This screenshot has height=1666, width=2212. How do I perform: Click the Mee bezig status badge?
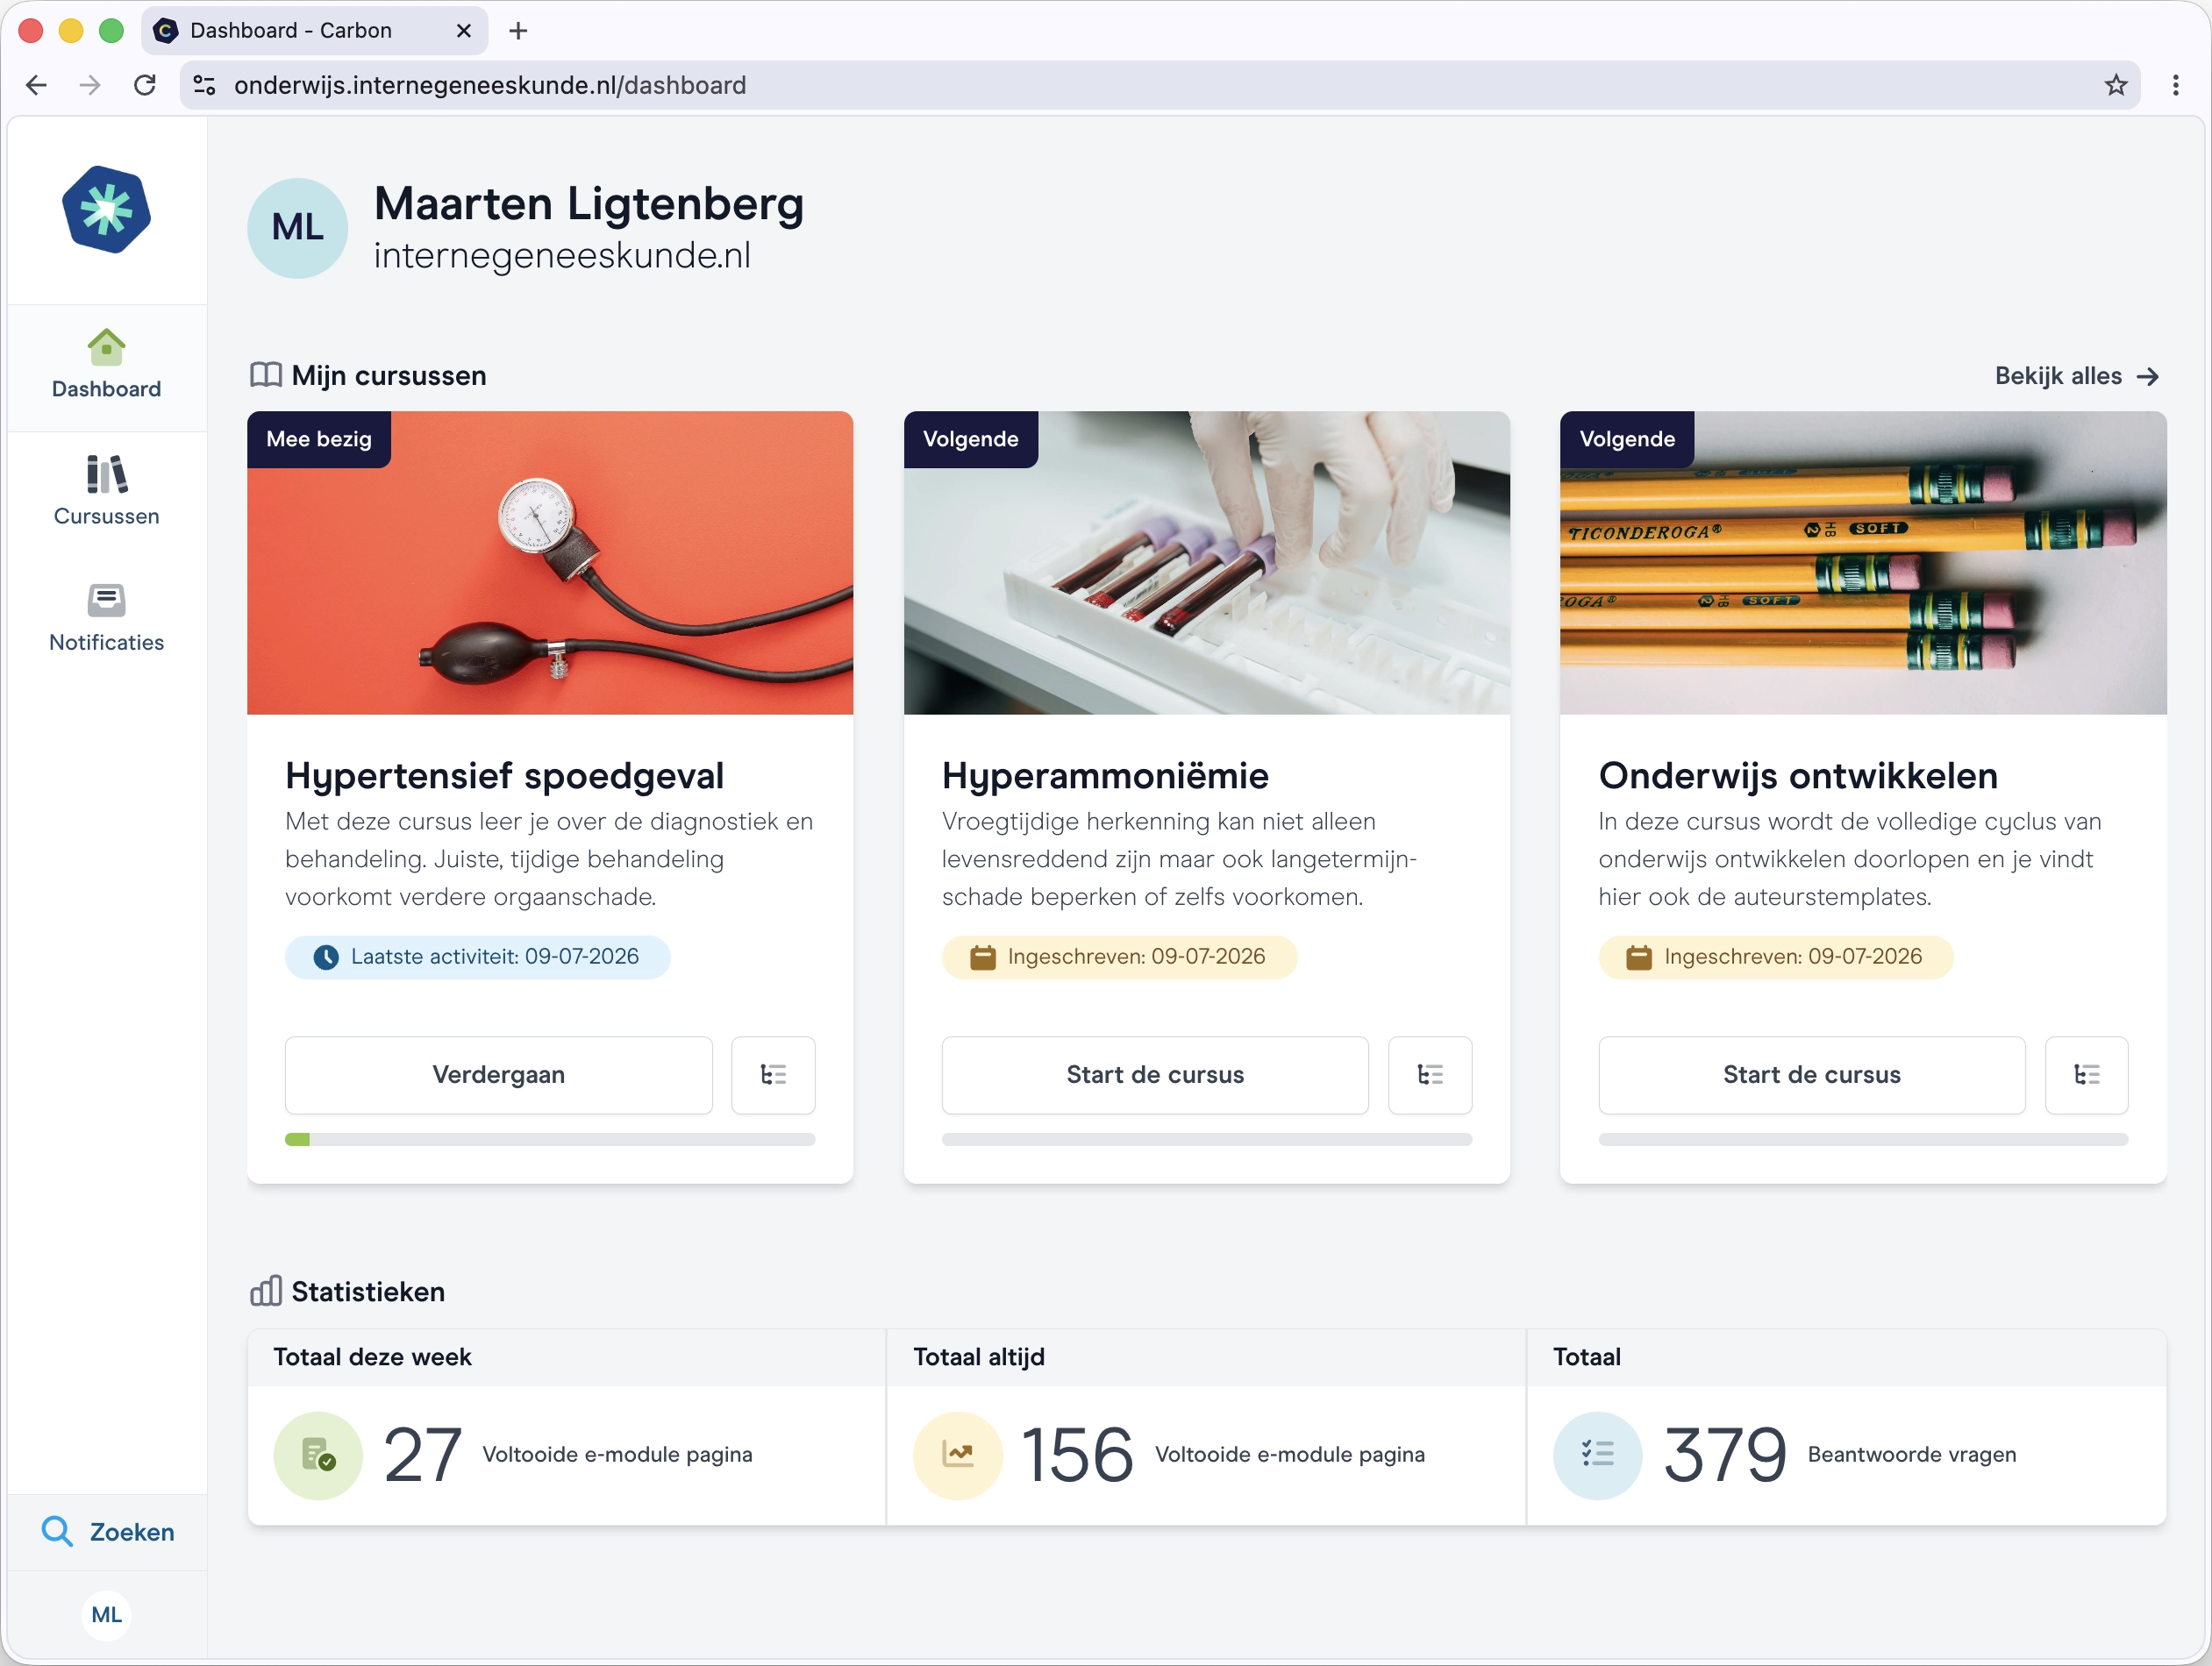(x=318, y=439)
